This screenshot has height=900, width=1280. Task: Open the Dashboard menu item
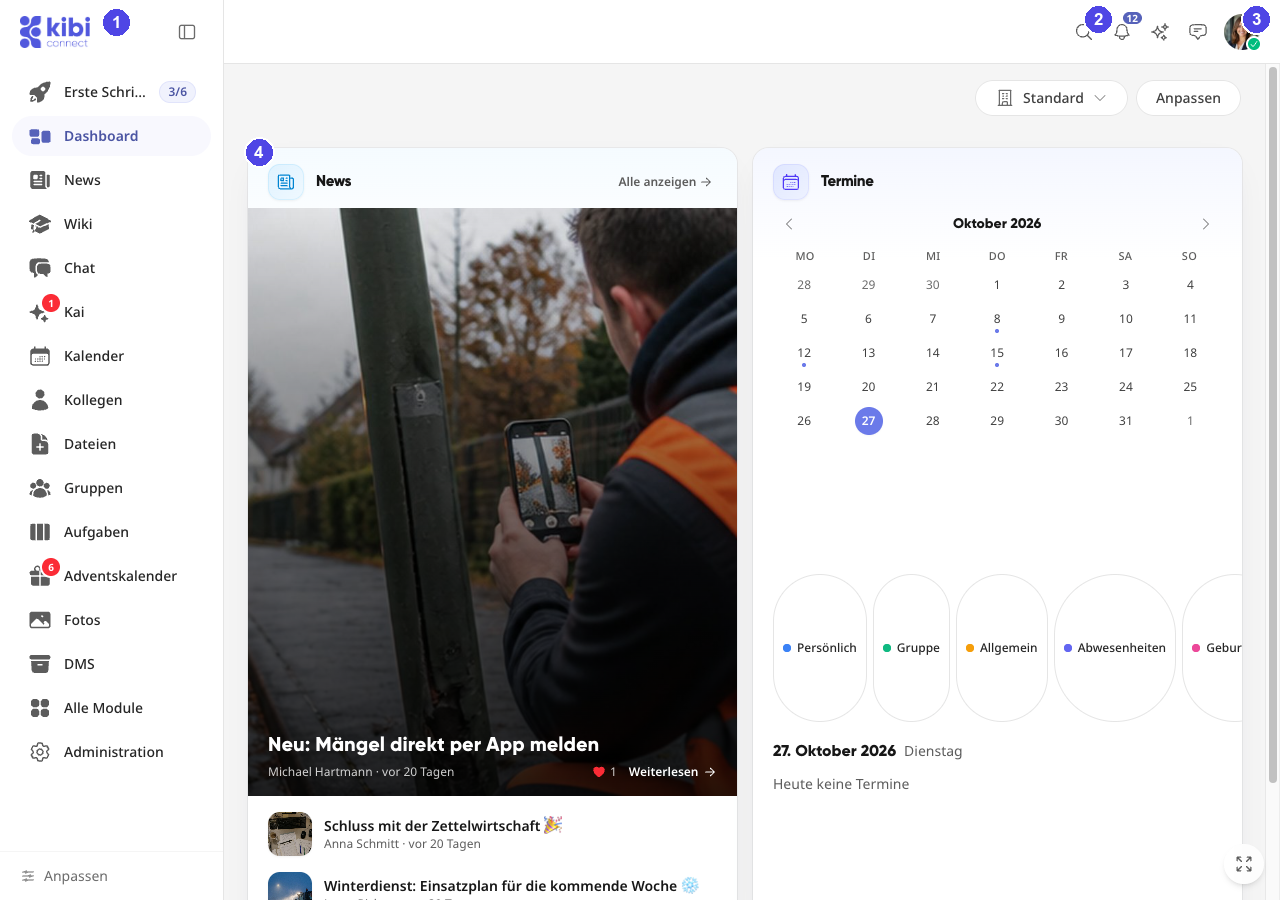(x=112, y=136)
